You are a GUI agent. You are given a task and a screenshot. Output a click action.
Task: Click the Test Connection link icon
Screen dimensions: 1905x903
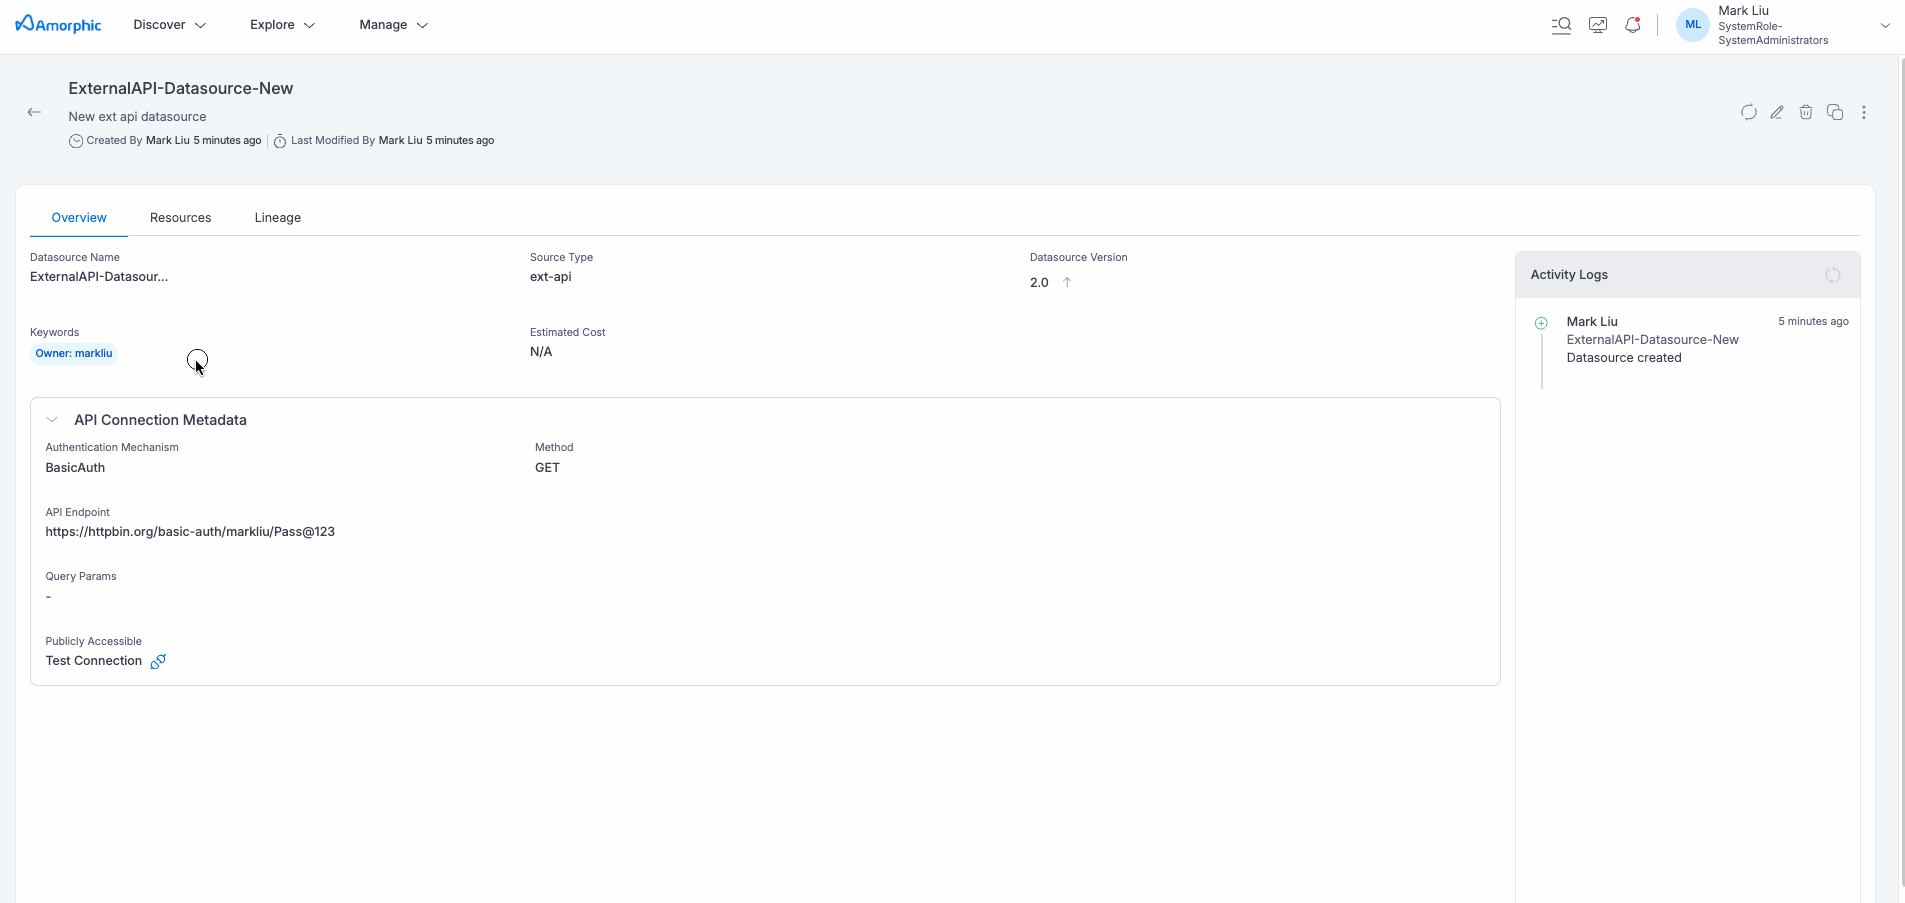pos(158,661)
